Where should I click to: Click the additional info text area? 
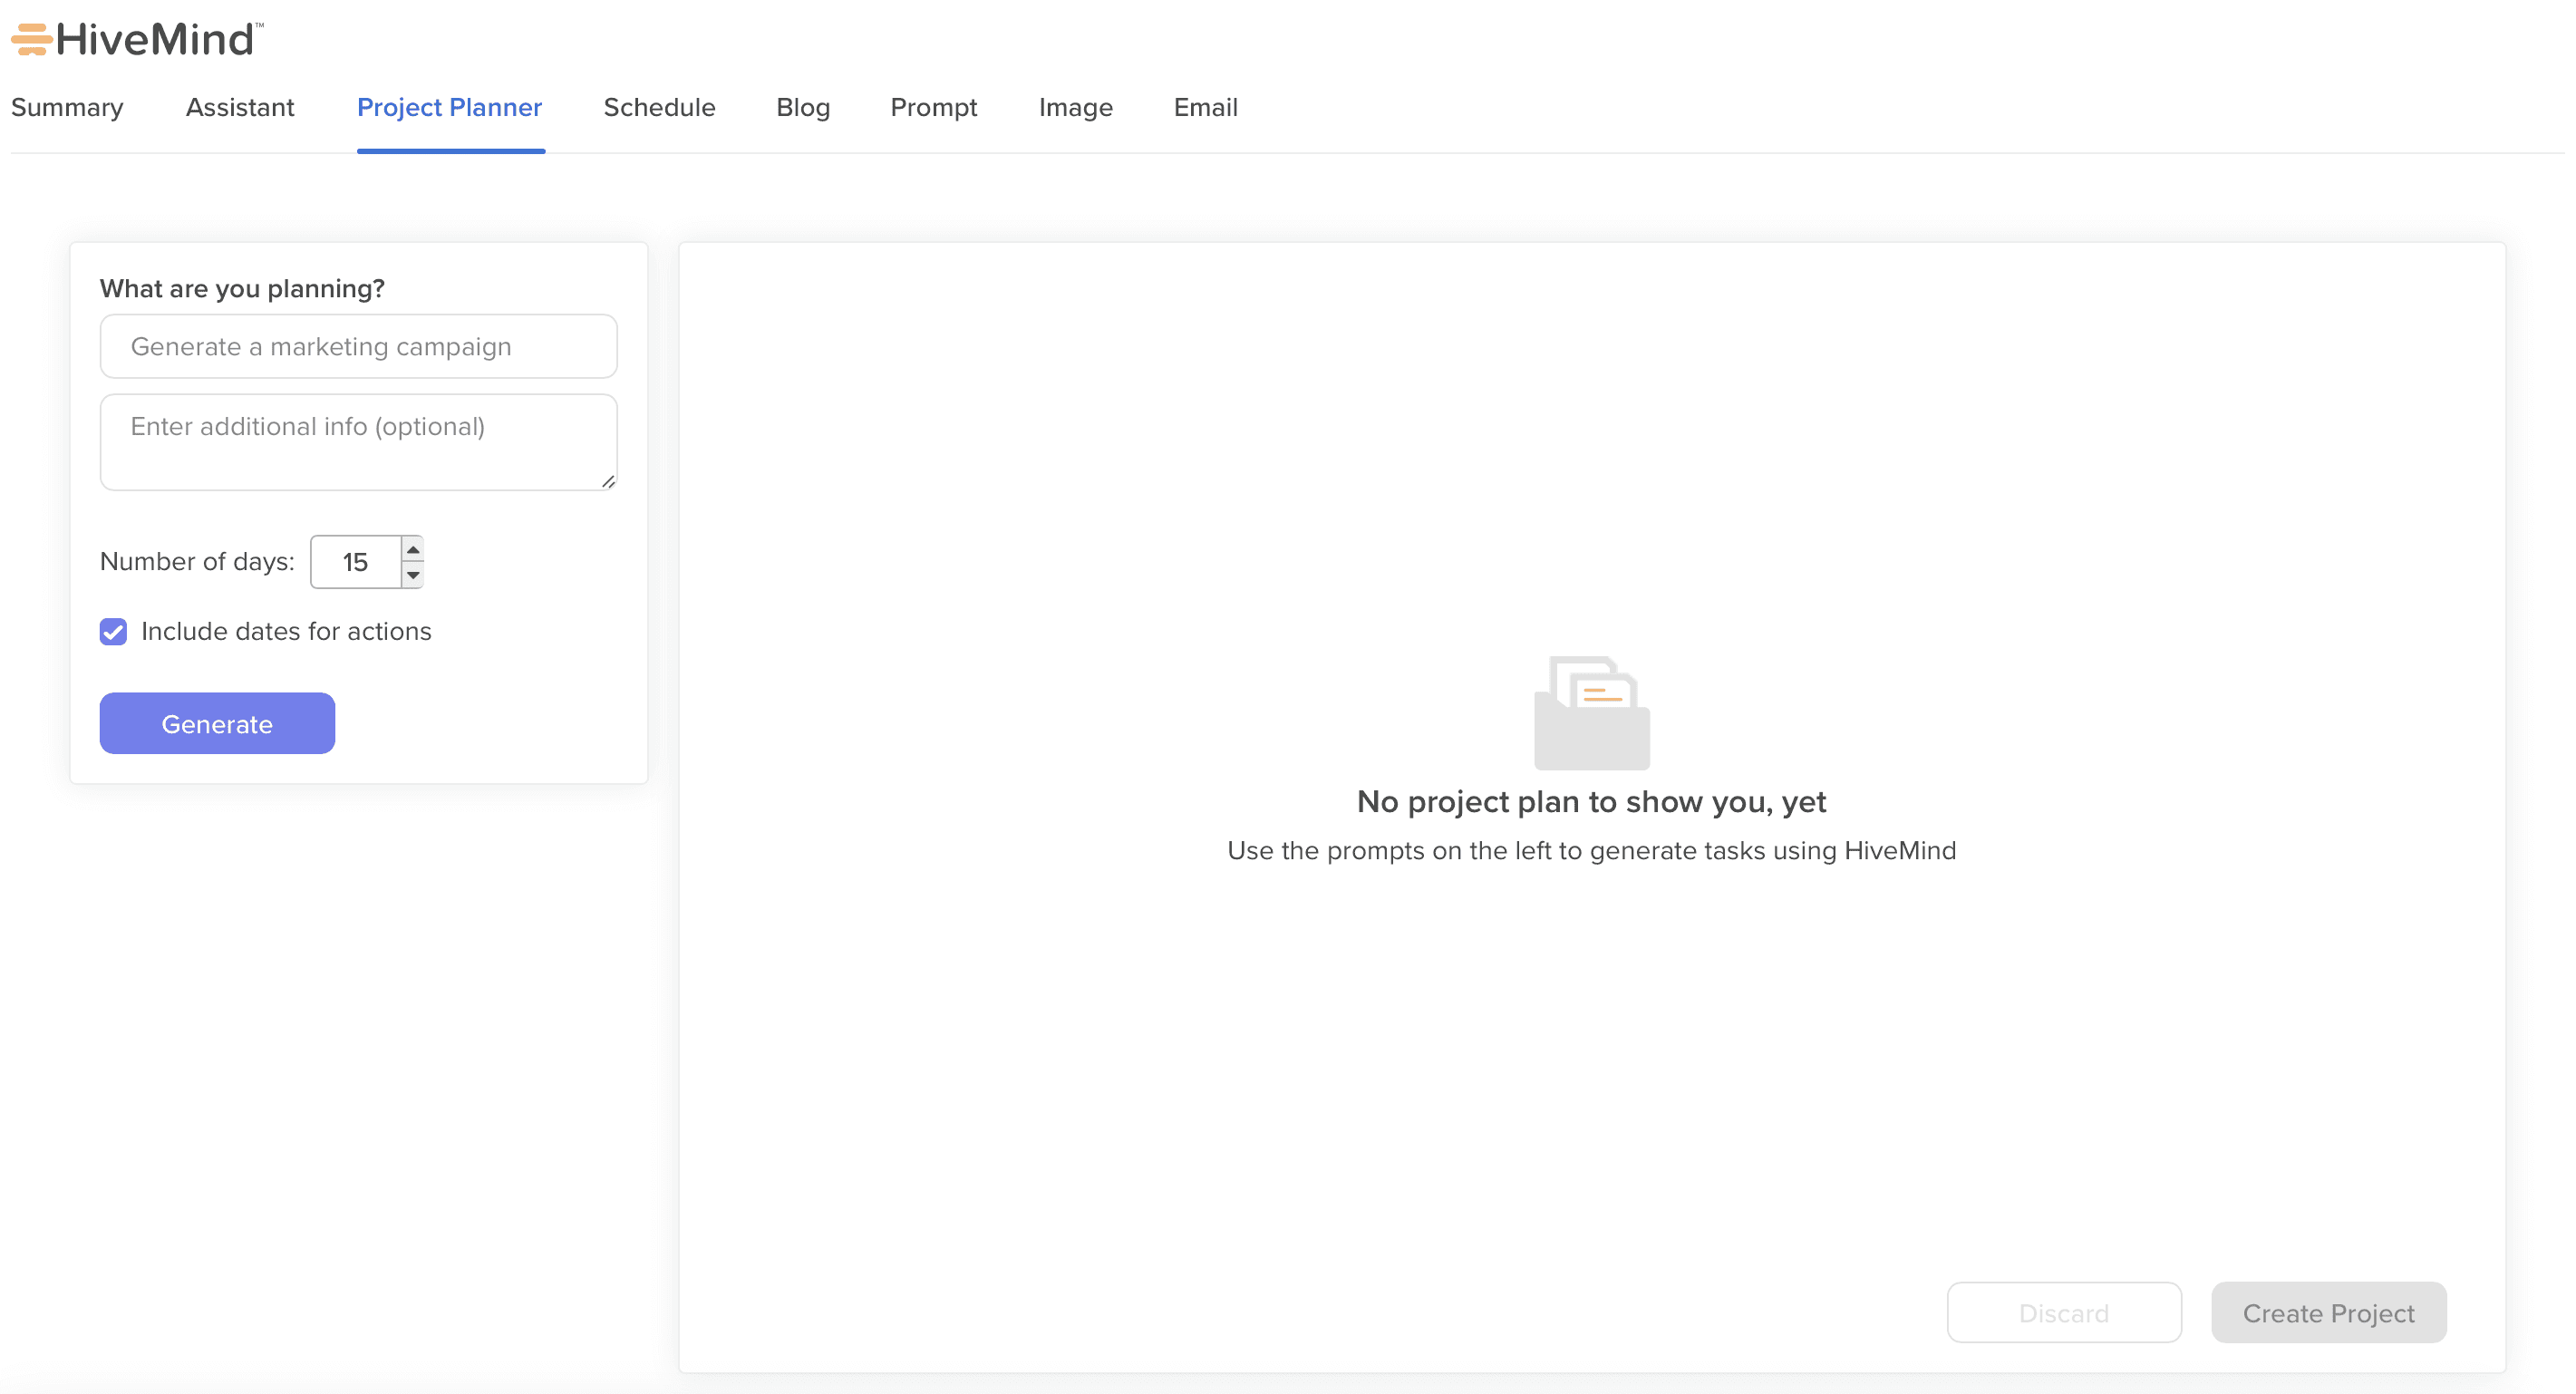coord(358,442)
